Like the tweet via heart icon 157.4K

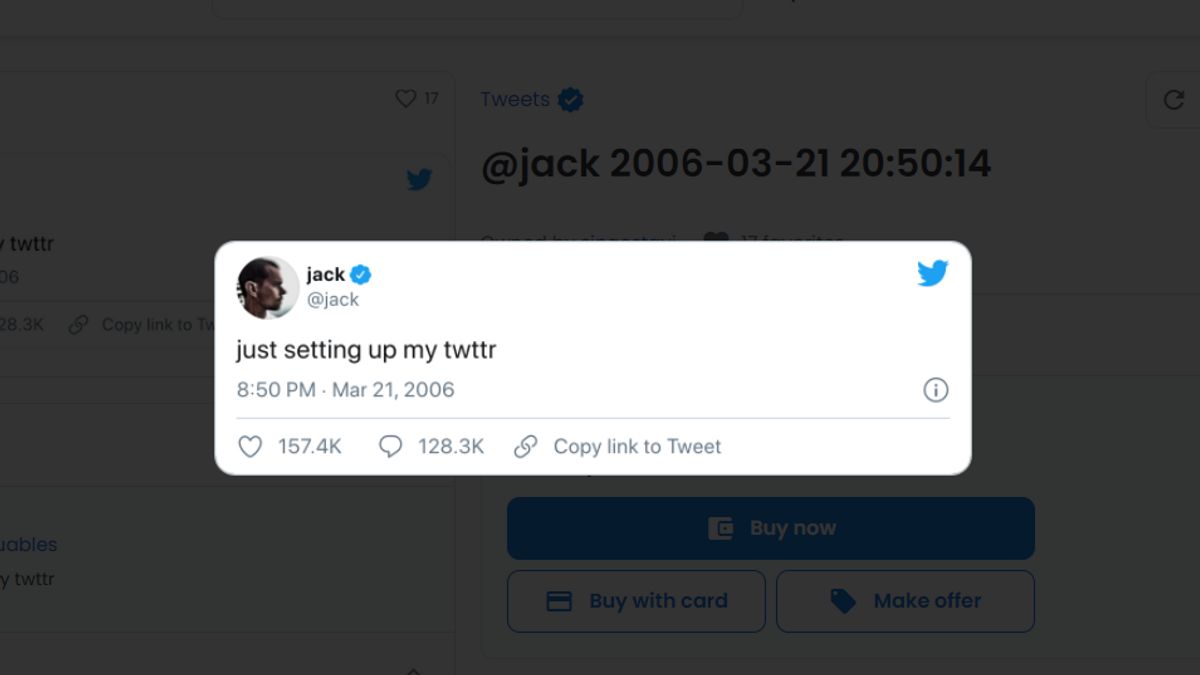click(250, 447)
